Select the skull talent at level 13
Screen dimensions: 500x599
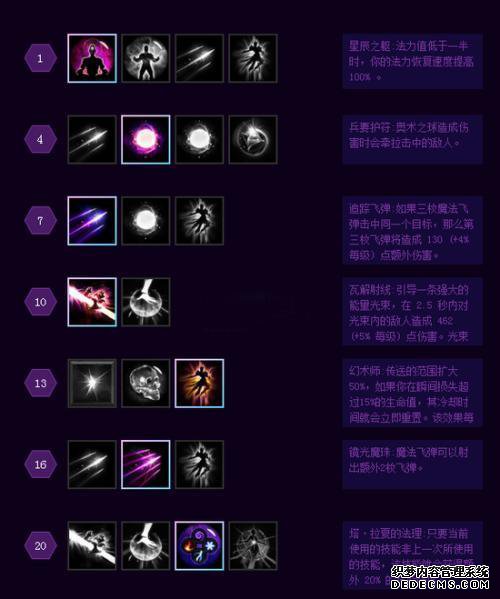[x=146, y=383]
